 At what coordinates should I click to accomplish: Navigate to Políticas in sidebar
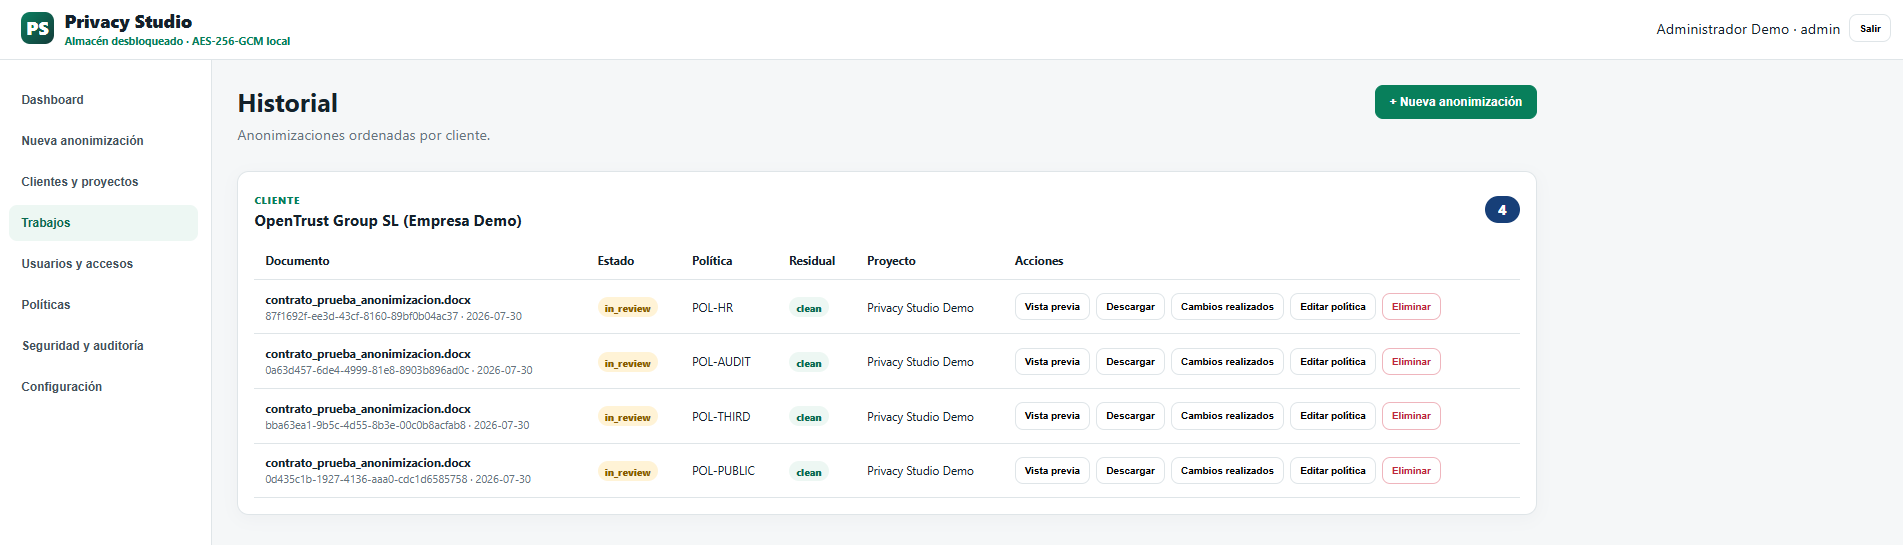[x=103, y=305]
